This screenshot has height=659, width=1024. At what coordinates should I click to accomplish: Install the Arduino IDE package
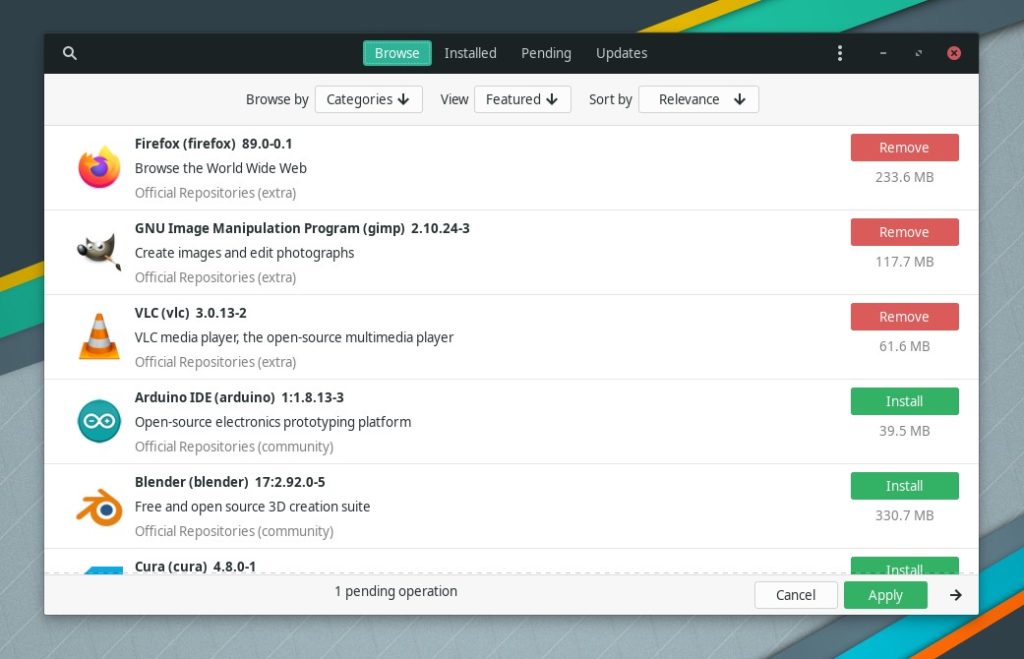pyautogui.click(x=904, y=401)
